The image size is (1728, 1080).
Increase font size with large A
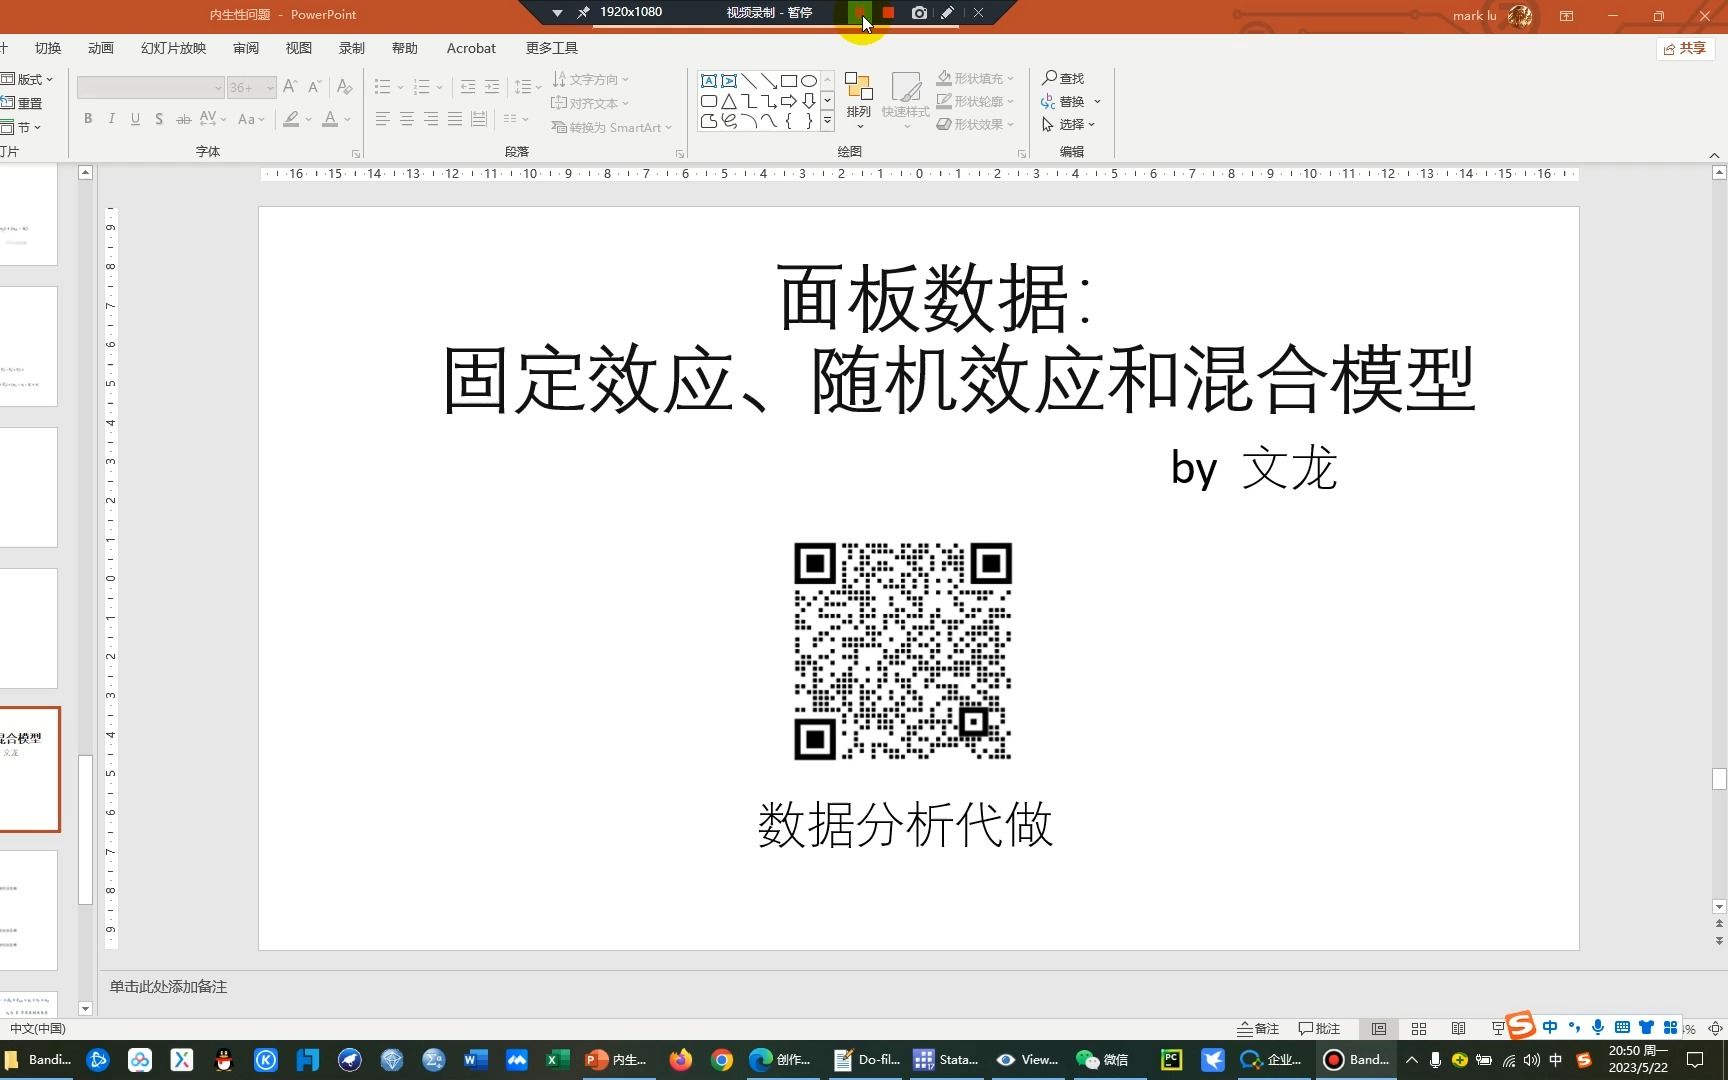pos(290,87)
